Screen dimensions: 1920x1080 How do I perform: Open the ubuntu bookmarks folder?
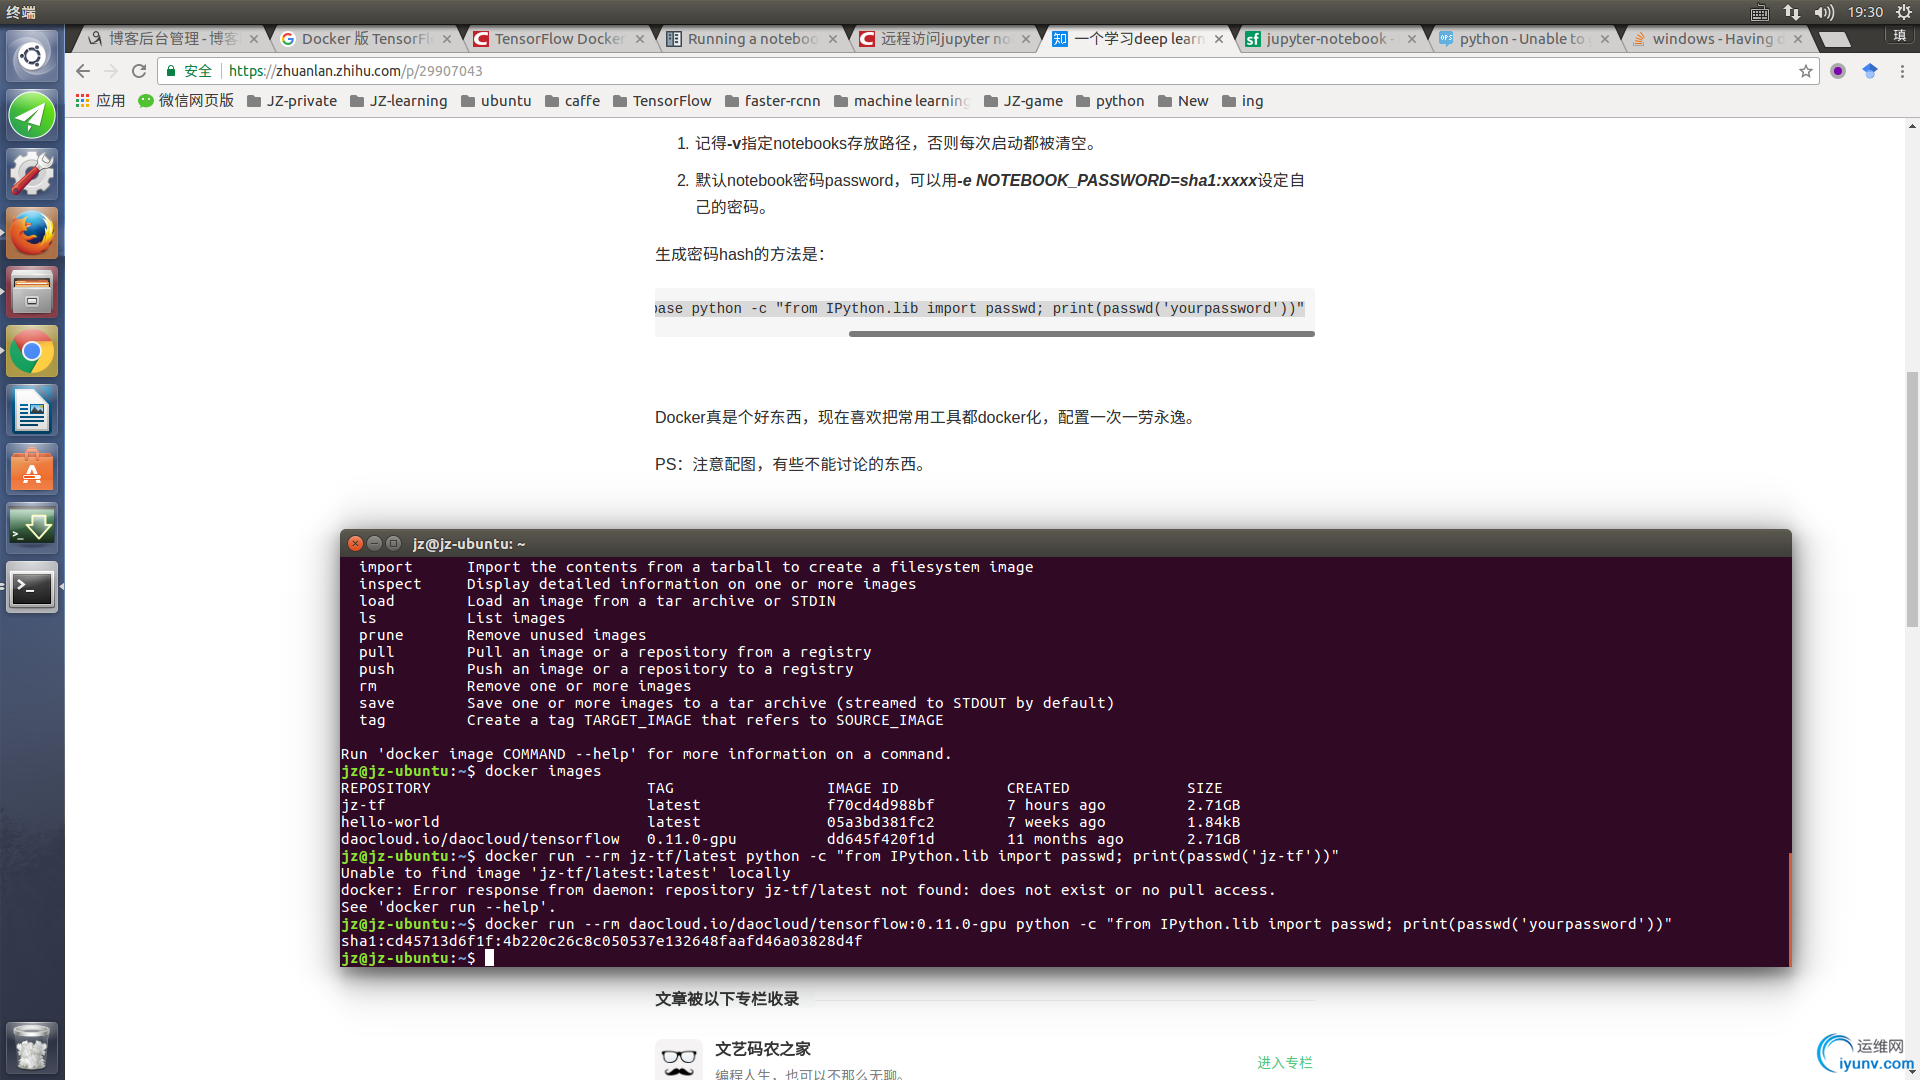pyautogui.click(x=496, y=101)
